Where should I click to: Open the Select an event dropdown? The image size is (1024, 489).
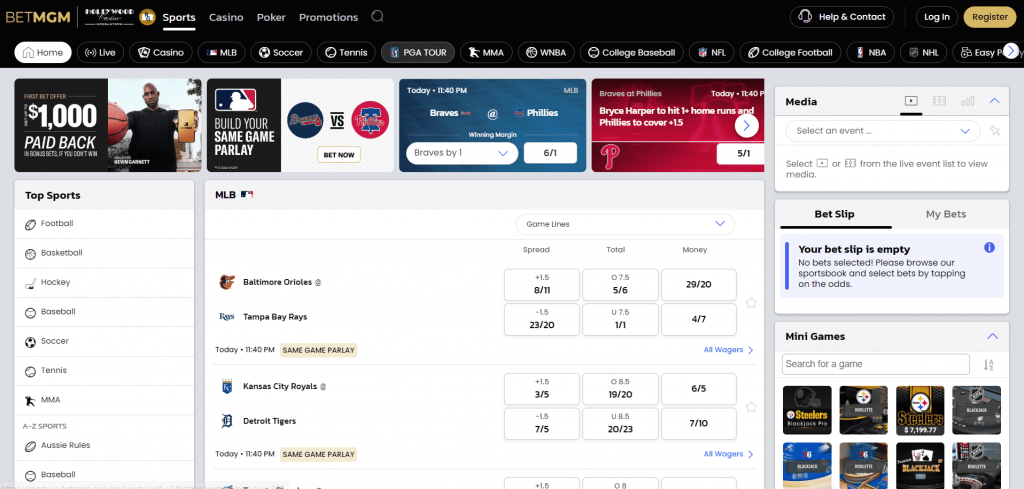point(883,131)
